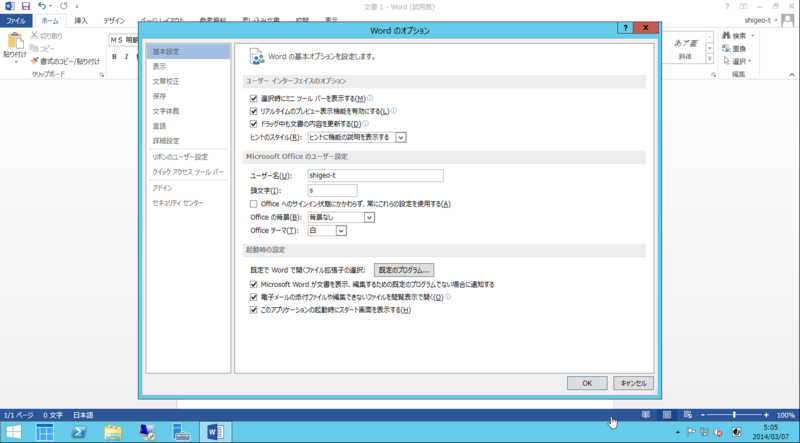Open PowerShell from the taskbar

(x=78, y=432)
